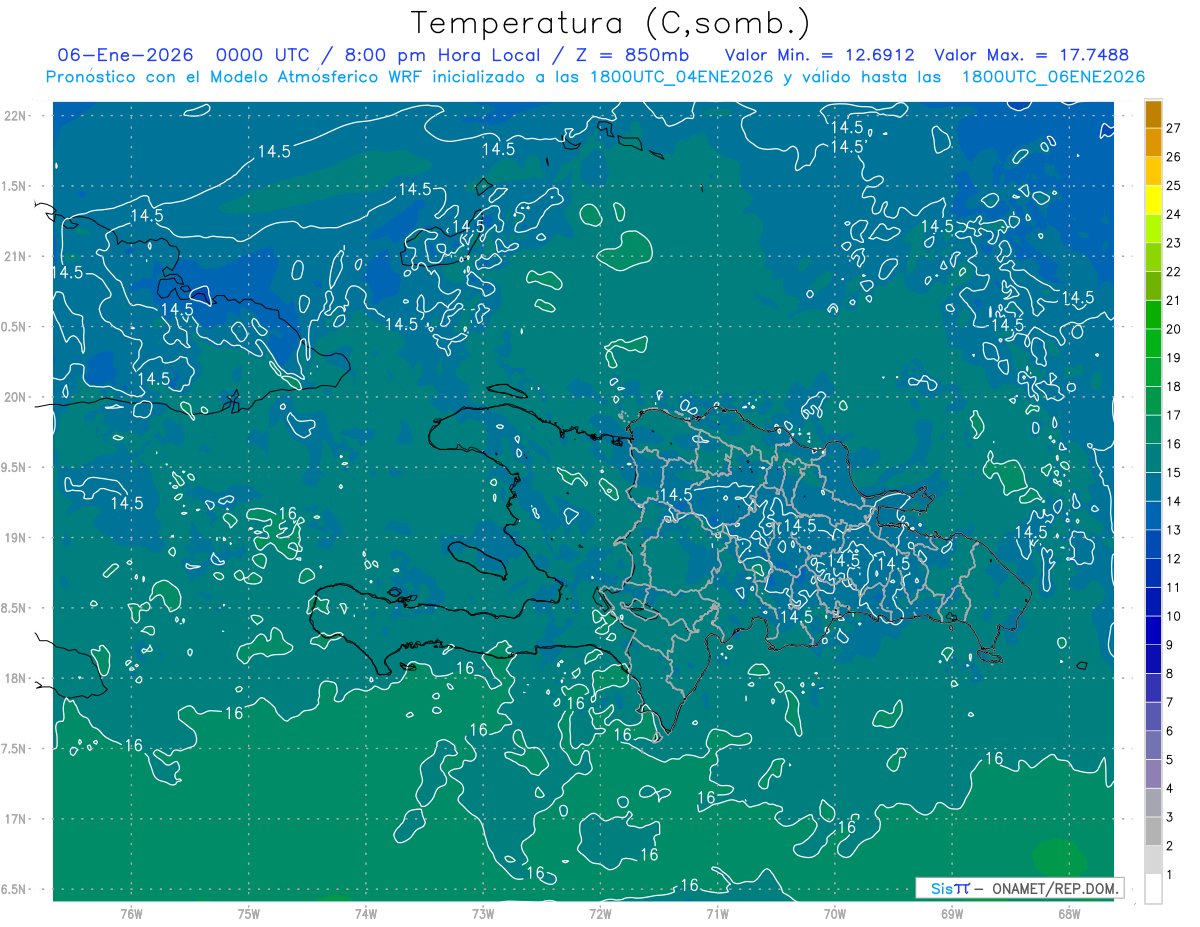
Task: Click the bright green swatch between 20 and 21
Action: pos(1153,315)
